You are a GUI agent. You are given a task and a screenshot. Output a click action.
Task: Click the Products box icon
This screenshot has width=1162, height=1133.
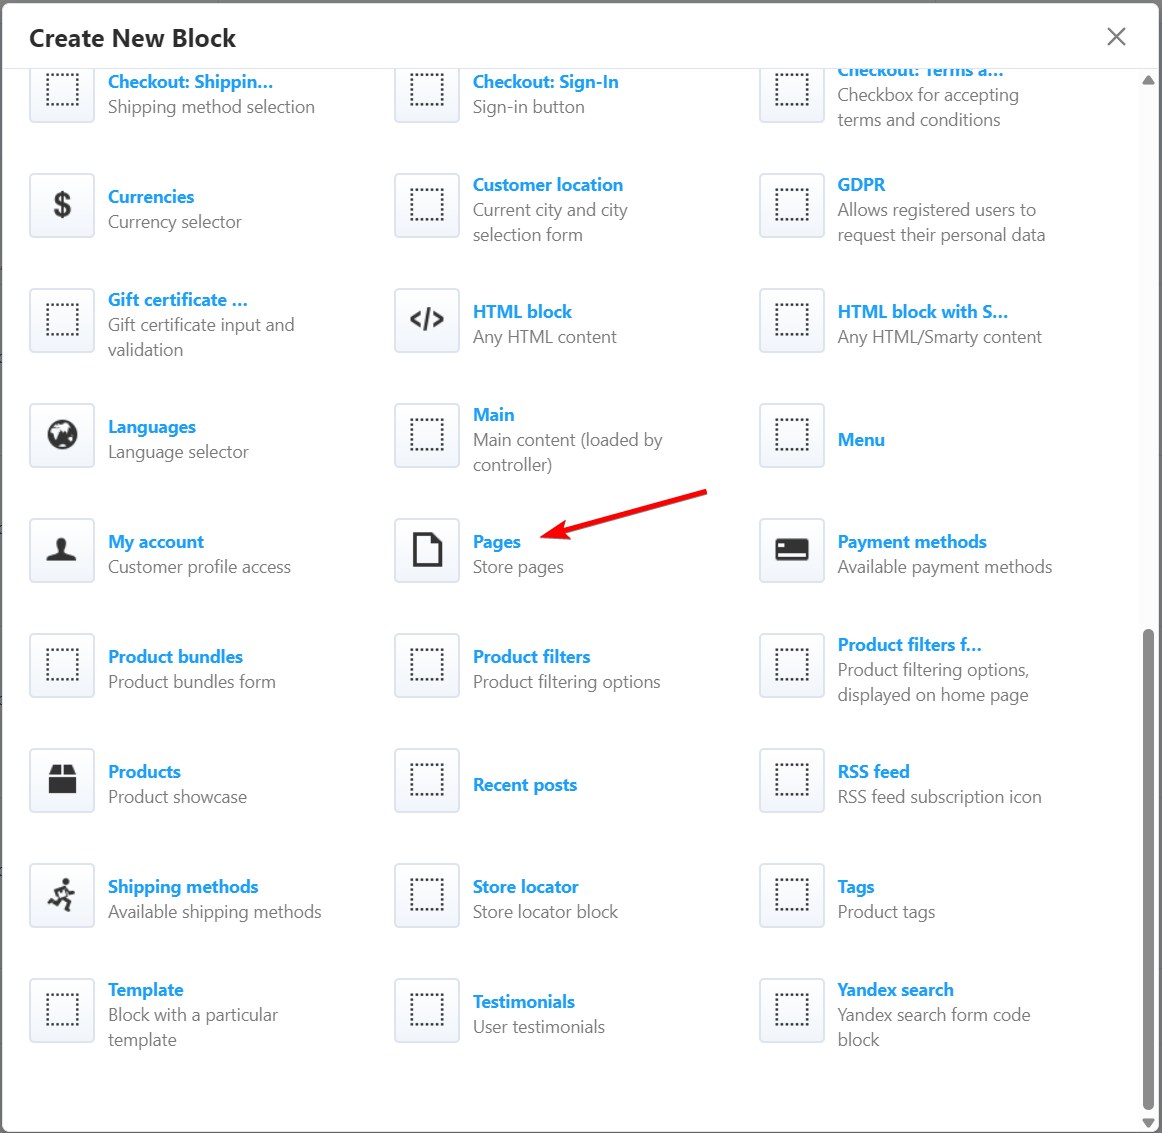[62, 780]
